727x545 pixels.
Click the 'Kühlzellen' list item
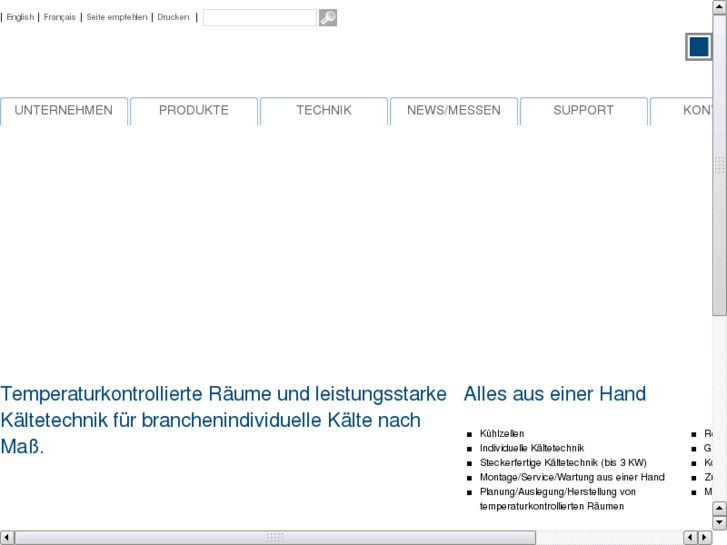point(502,434)
